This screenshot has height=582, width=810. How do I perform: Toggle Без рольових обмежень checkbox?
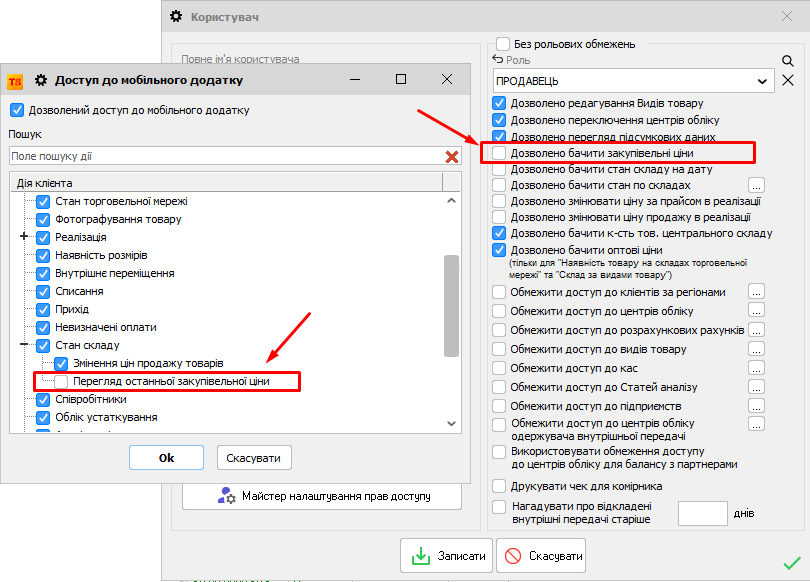point(504,44)
